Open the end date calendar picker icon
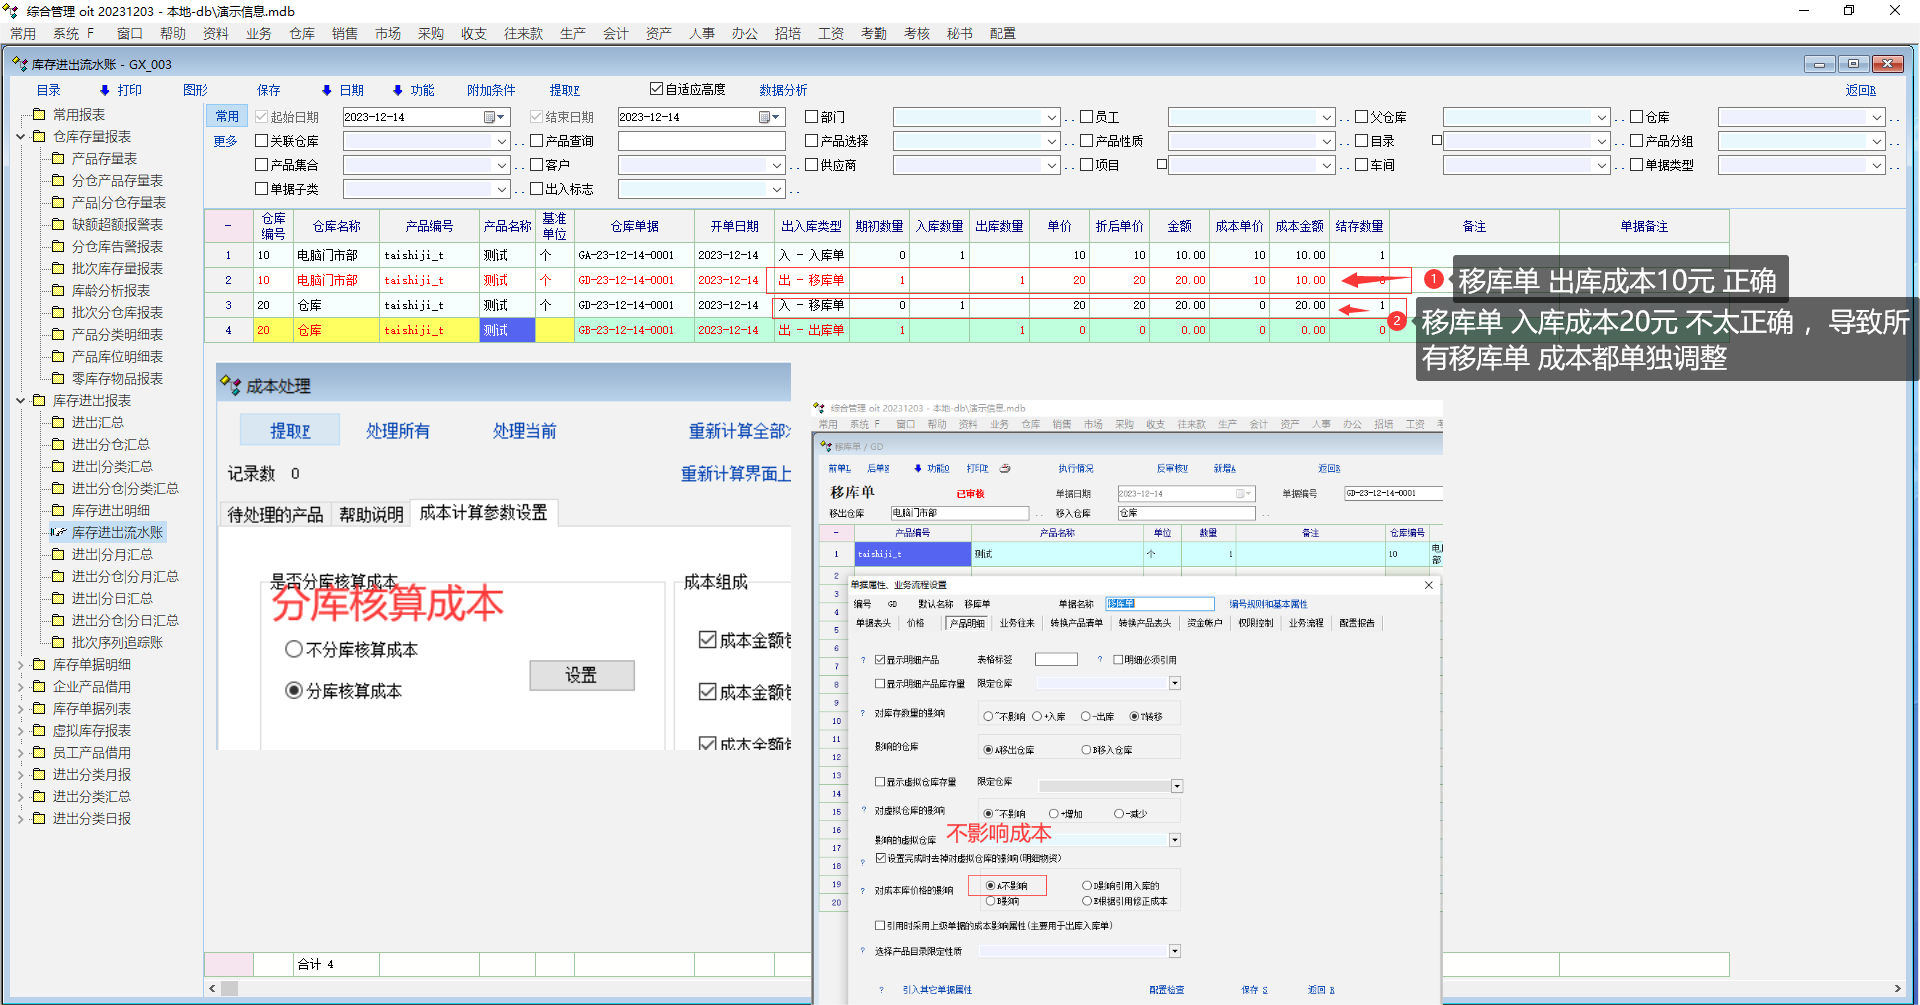1920x1005 pixels. pyautogui.click(x=765, y=117)
